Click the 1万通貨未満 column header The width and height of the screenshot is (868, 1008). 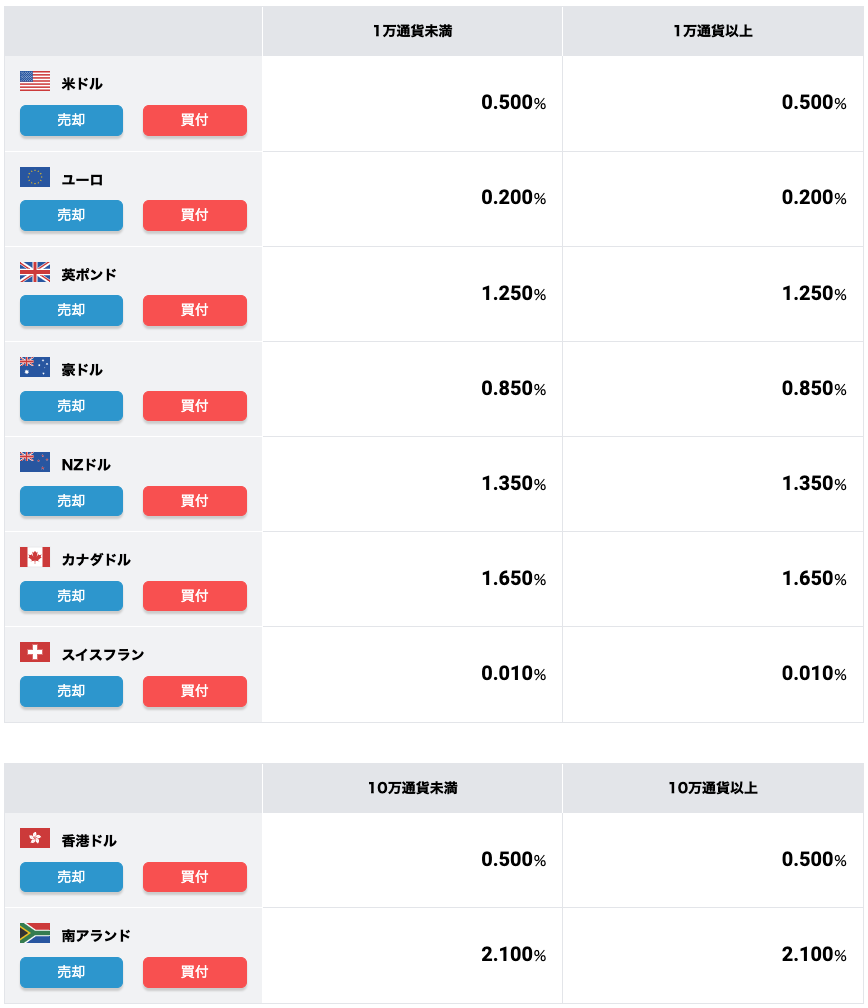(x=412, y=32)
